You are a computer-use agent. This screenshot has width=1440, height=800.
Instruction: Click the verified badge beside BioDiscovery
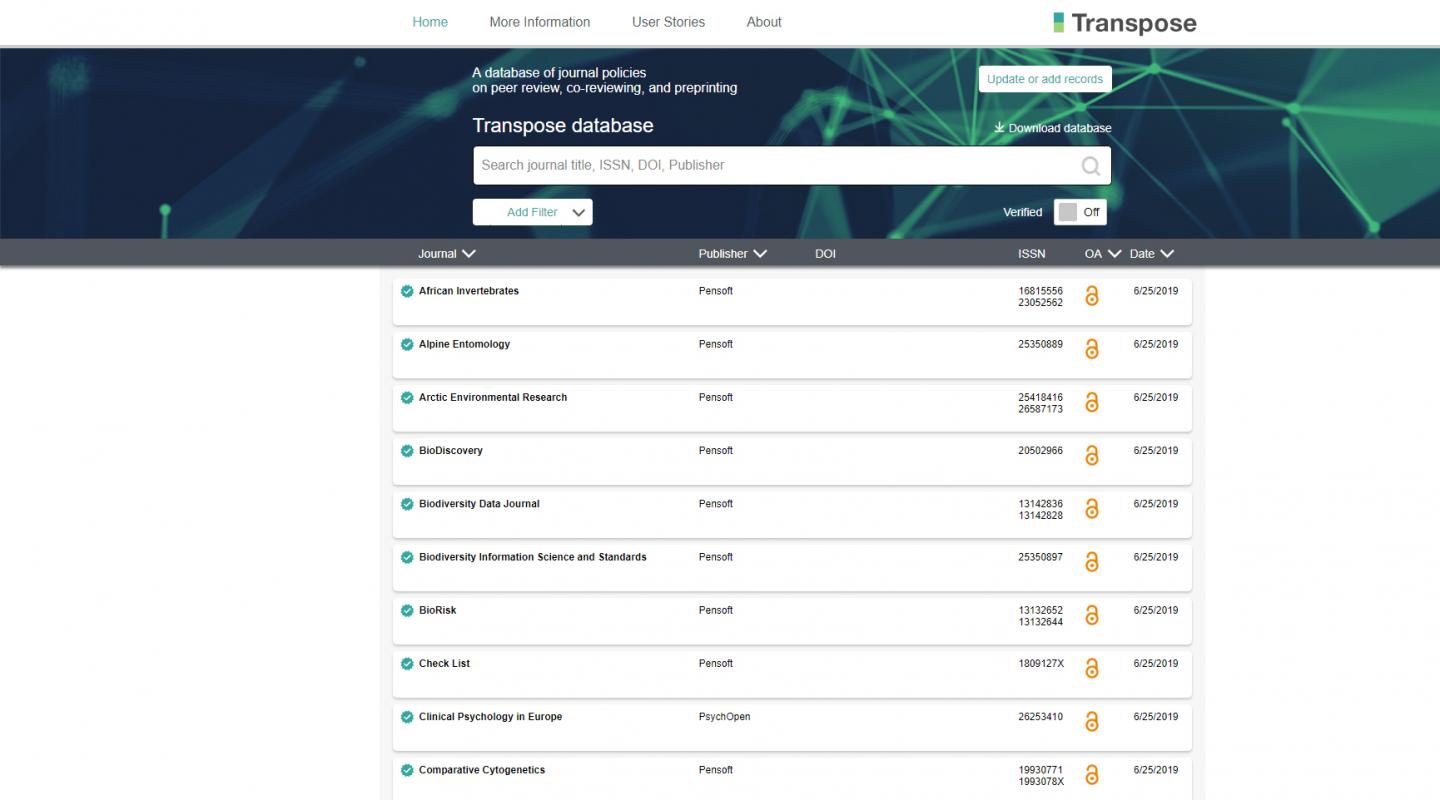(x=407, y=450)
